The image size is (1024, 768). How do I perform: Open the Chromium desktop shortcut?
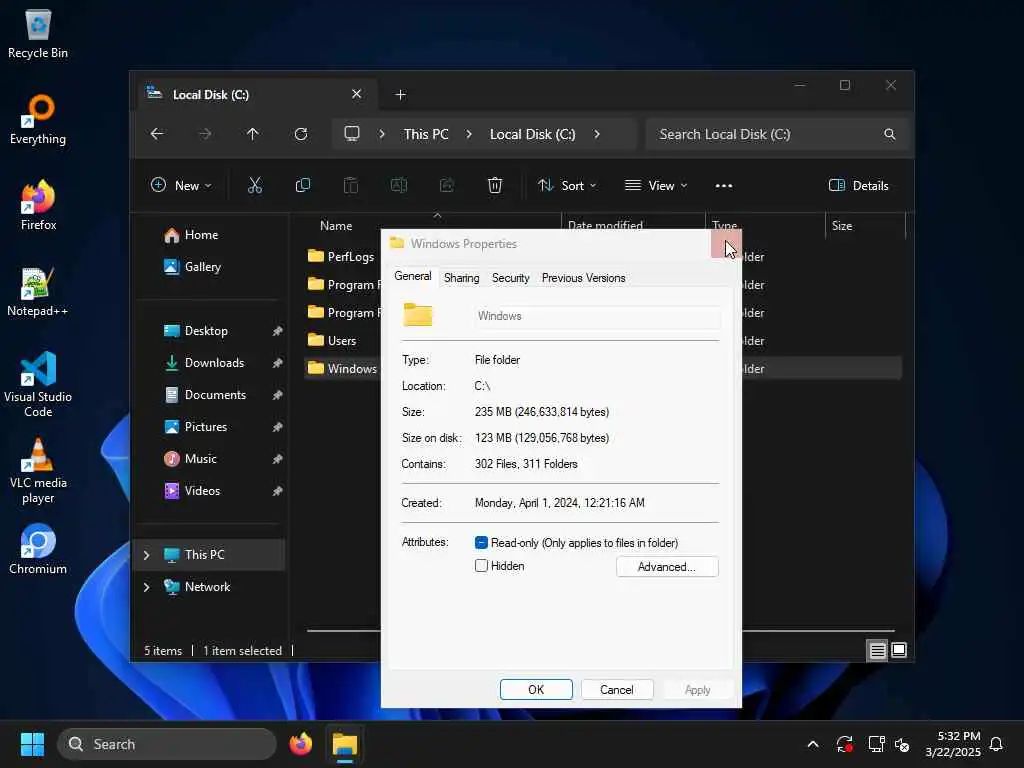click(x=38, y=549)
